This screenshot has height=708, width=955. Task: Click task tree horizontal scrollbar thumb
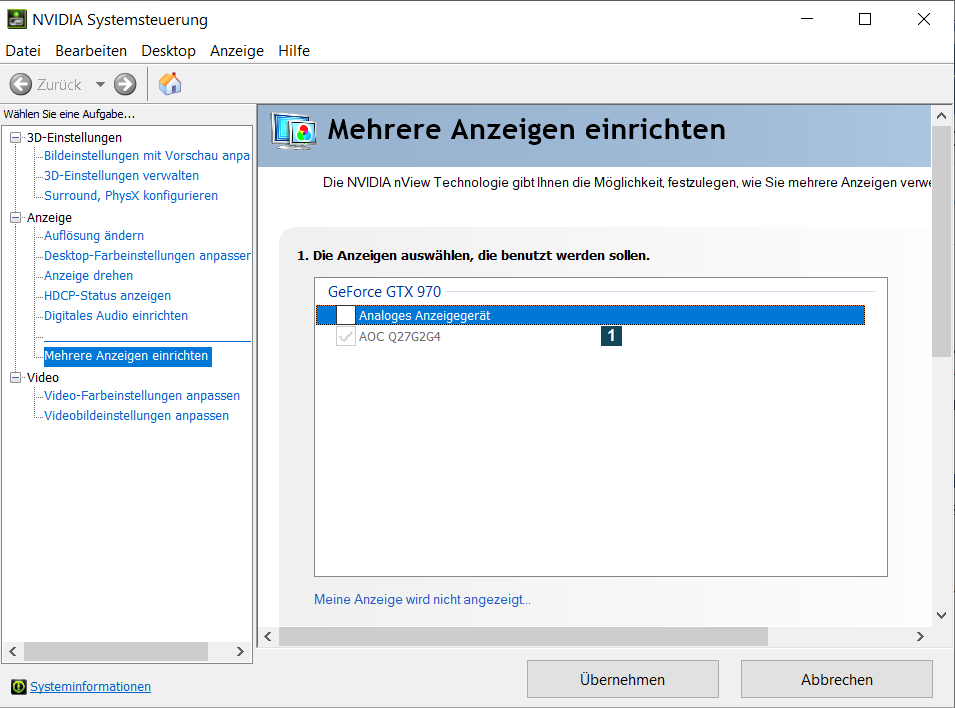[x=116, y=651]
